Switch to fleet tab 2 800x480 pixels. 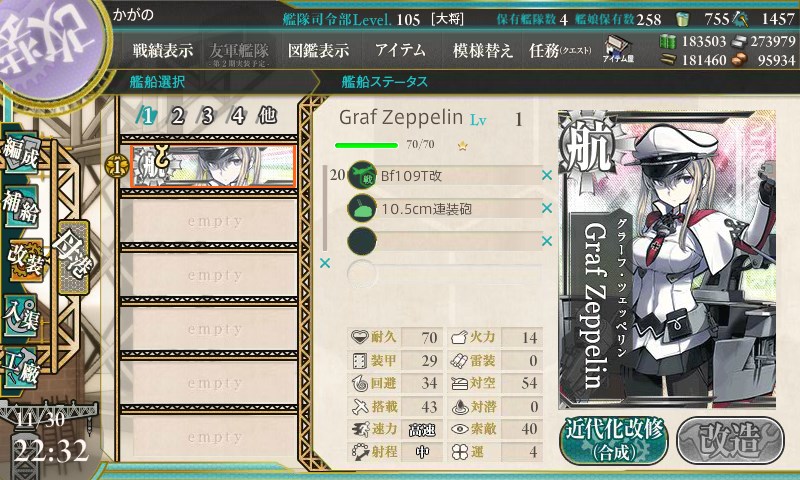point(178,116)
